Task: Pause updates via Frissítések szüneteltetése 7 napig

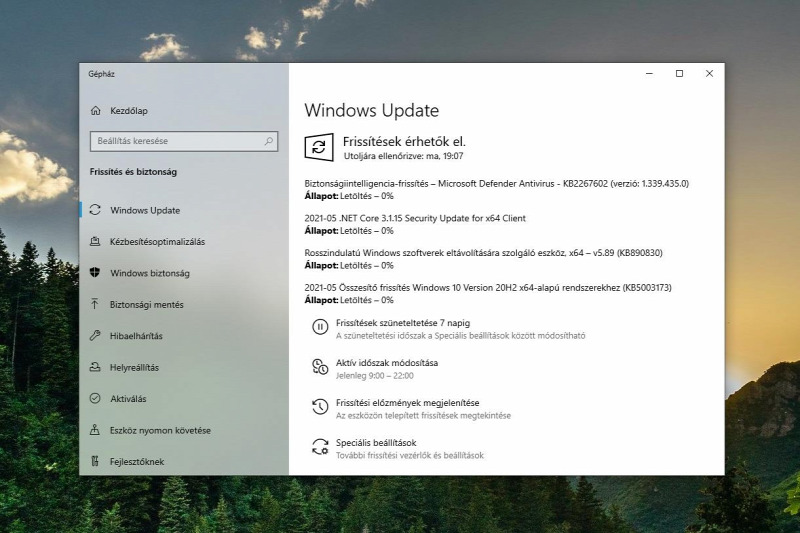Action: pos(403,323)
